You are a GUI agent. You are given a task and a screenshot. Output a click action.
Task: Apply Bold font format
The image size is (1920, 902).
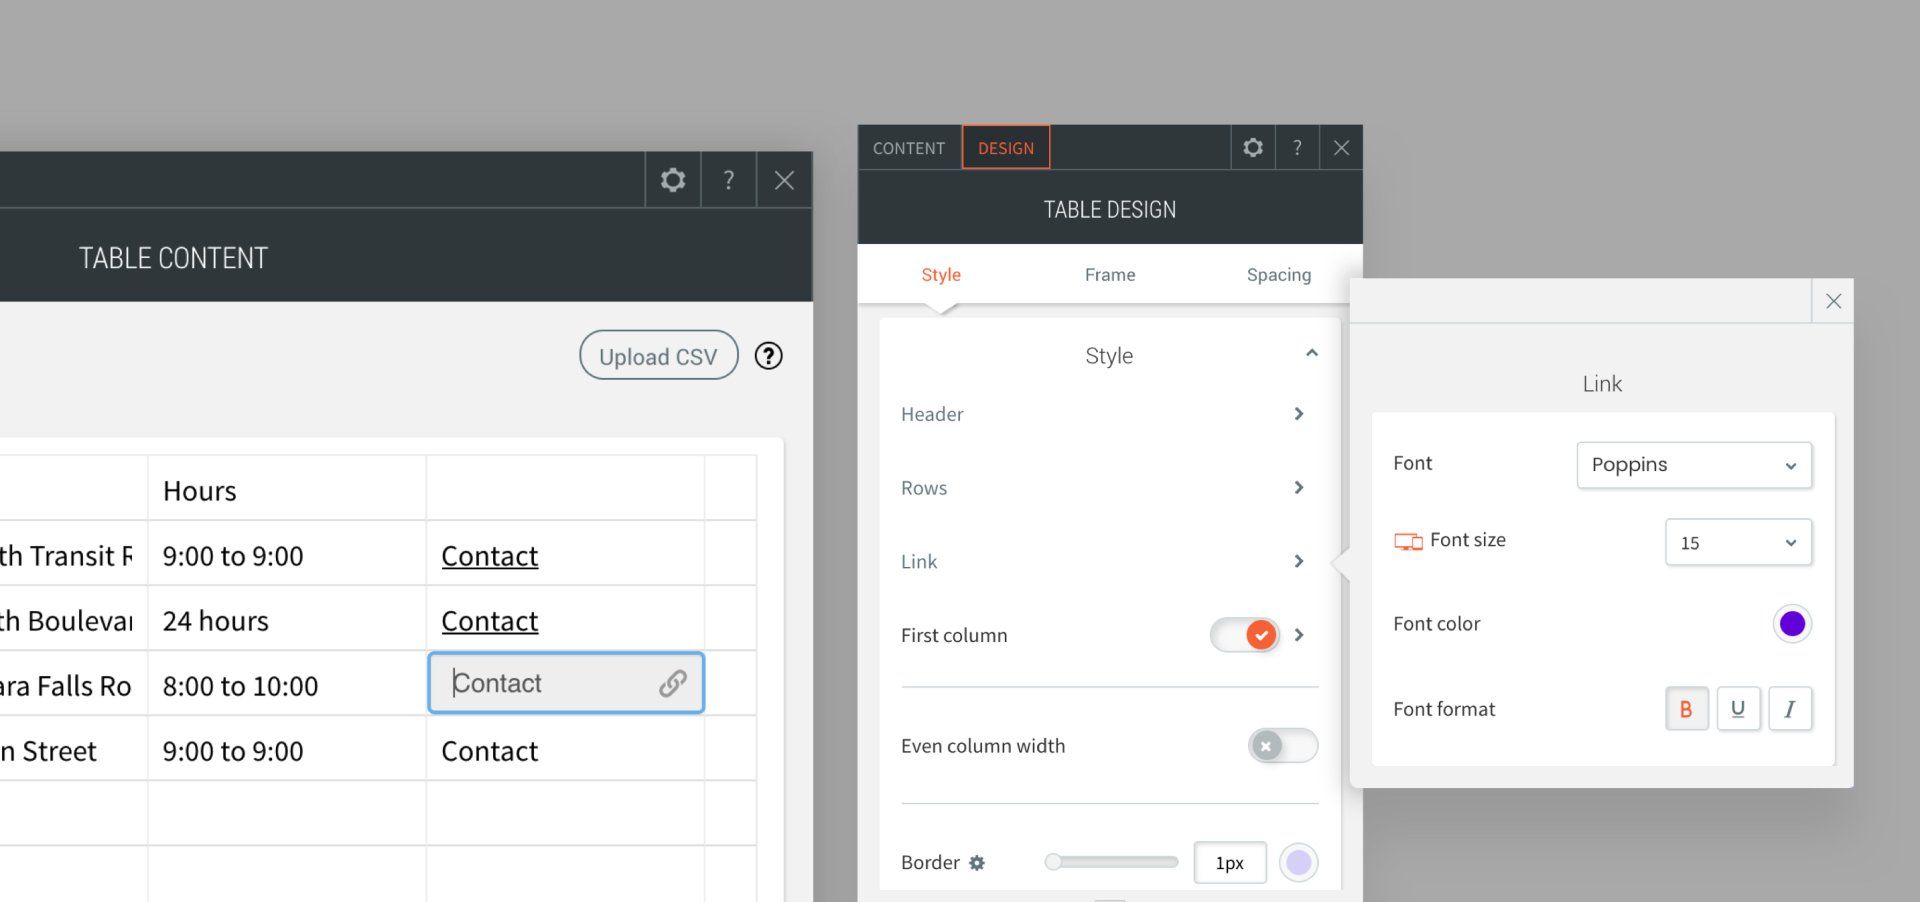click(1687, 708)
